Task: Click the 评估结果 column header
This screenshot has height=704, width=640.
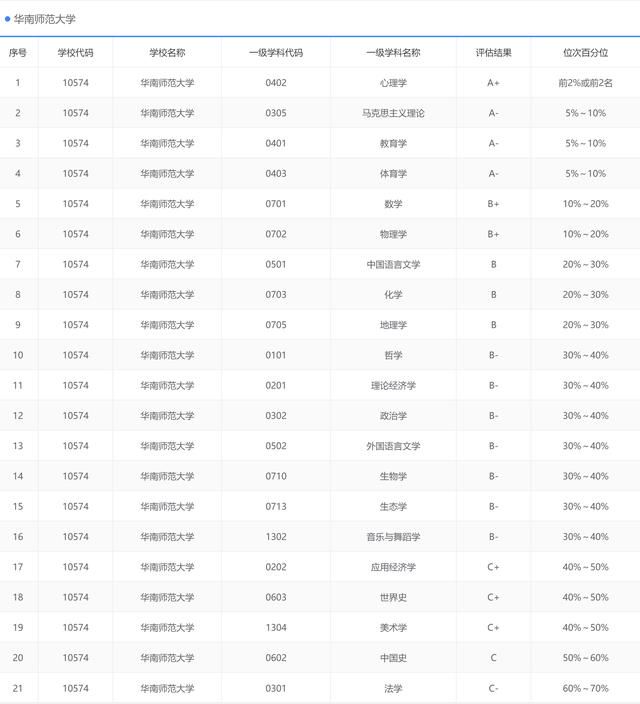Action: pos(494,53)
